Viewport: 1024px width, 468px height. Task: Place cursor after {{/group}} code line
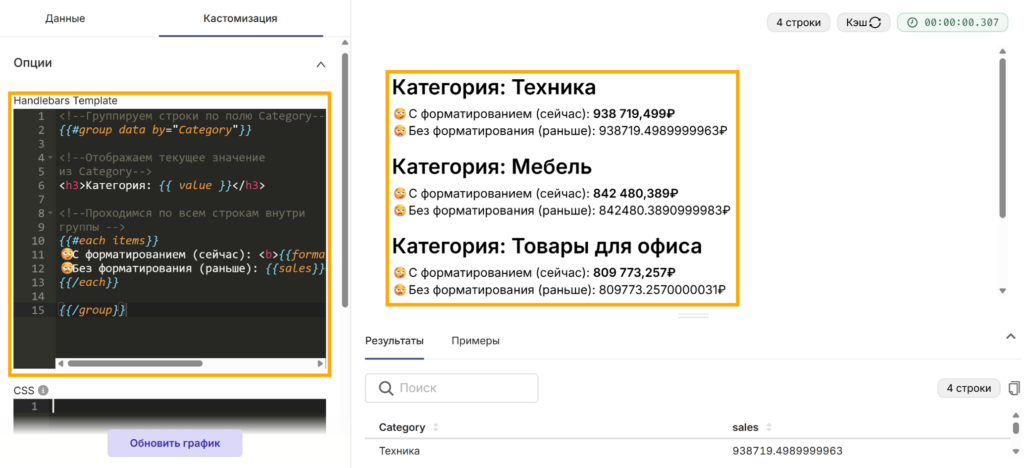tap(127, 310)
